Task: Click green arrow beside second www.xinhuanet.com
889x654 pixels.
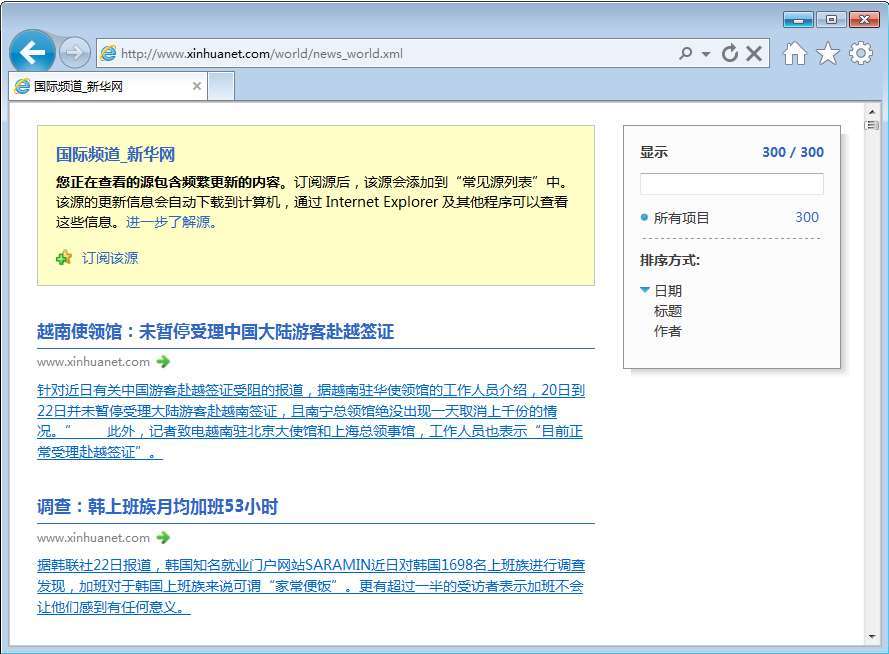Action: [163, 537]
